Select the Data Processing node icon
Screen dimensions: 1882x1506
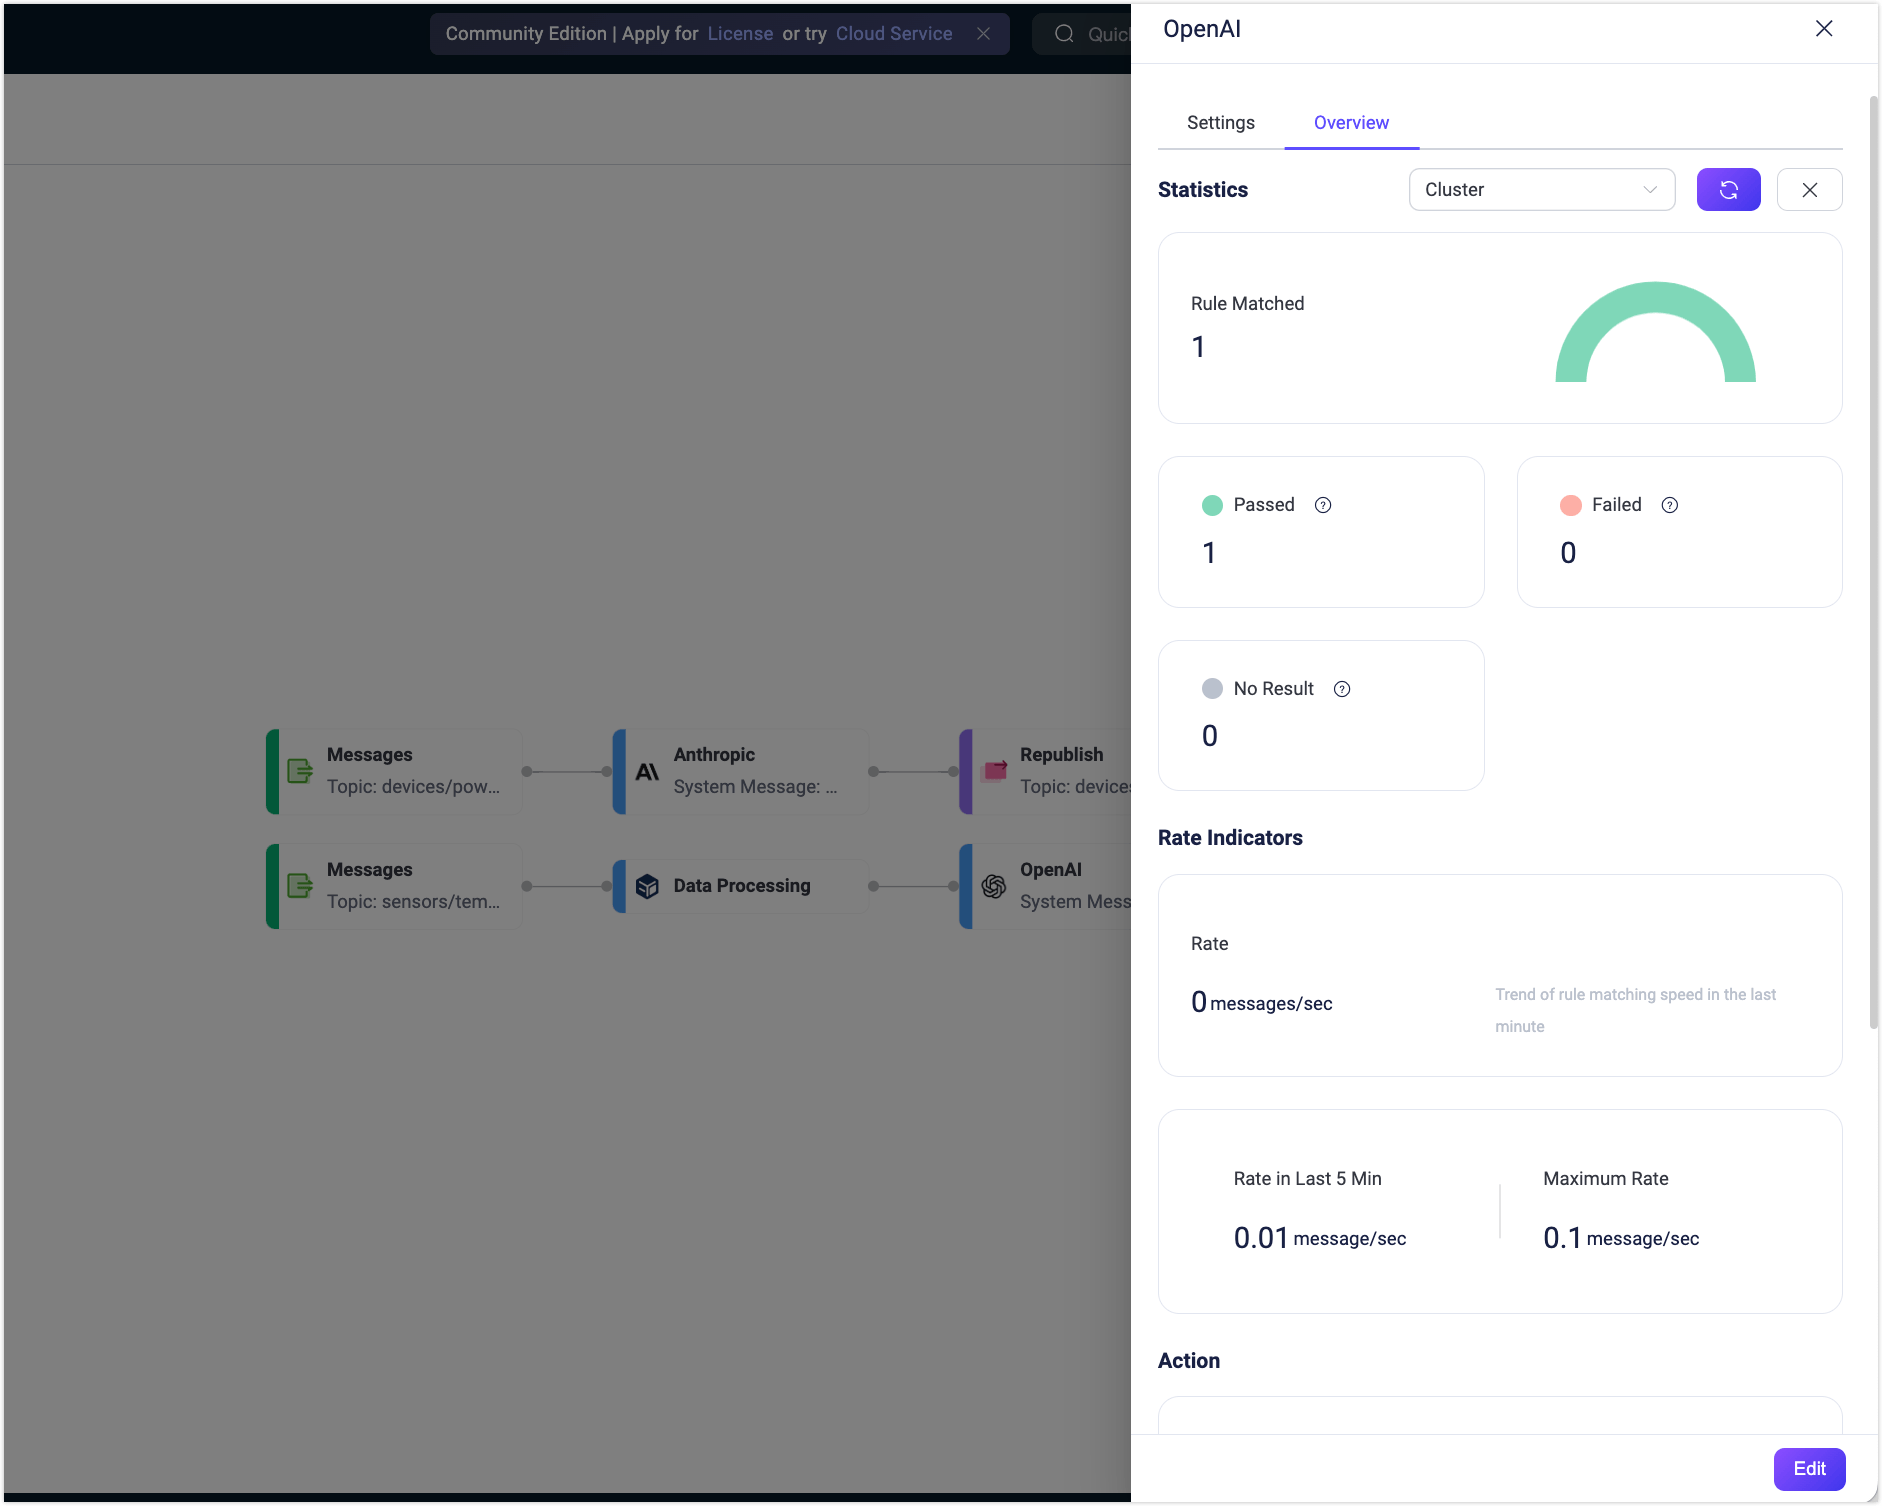646,885
